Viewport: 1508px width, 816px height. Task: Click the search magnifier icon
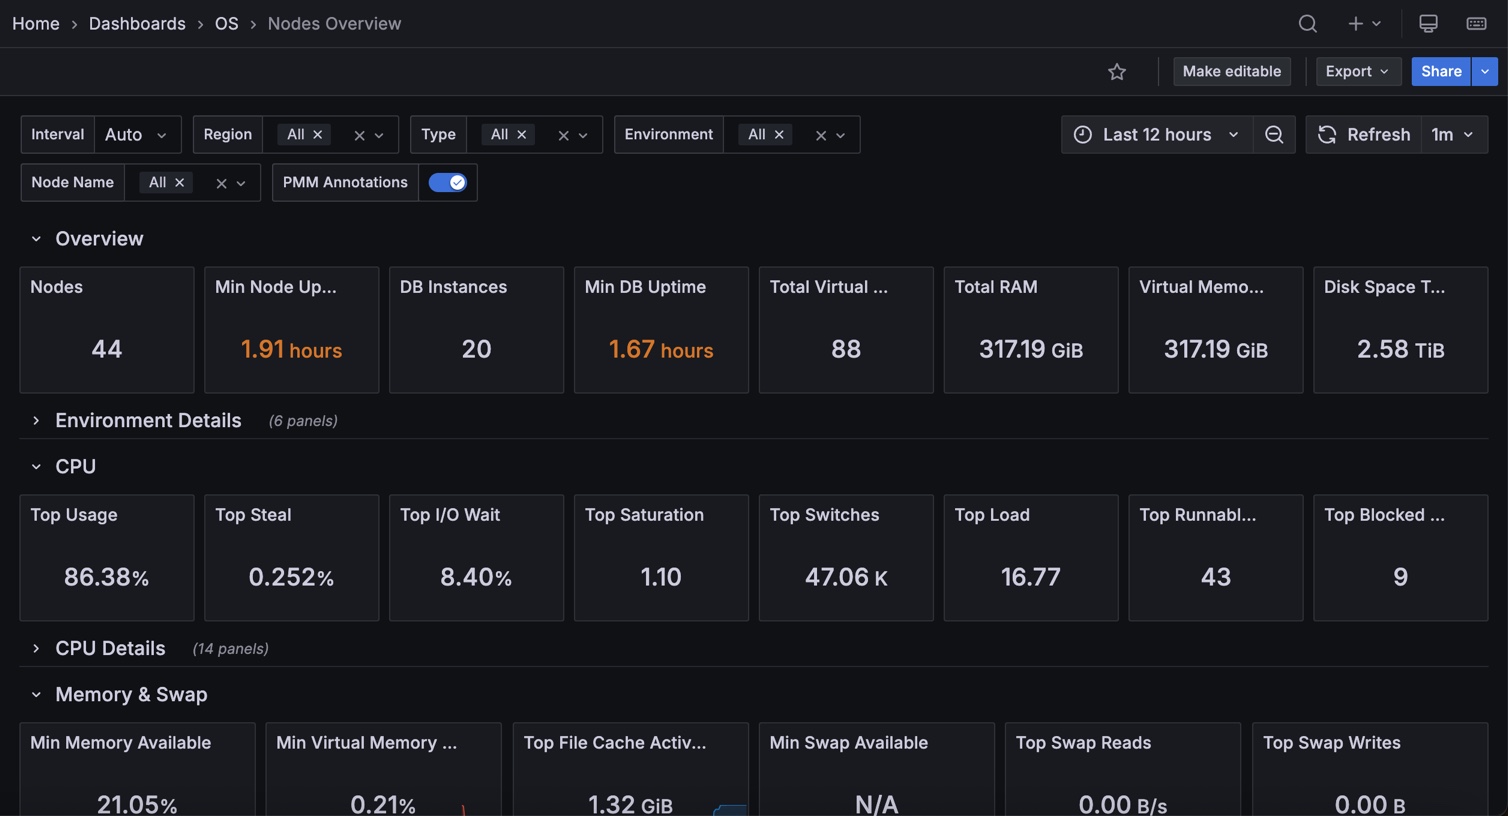pos(1307,23)
